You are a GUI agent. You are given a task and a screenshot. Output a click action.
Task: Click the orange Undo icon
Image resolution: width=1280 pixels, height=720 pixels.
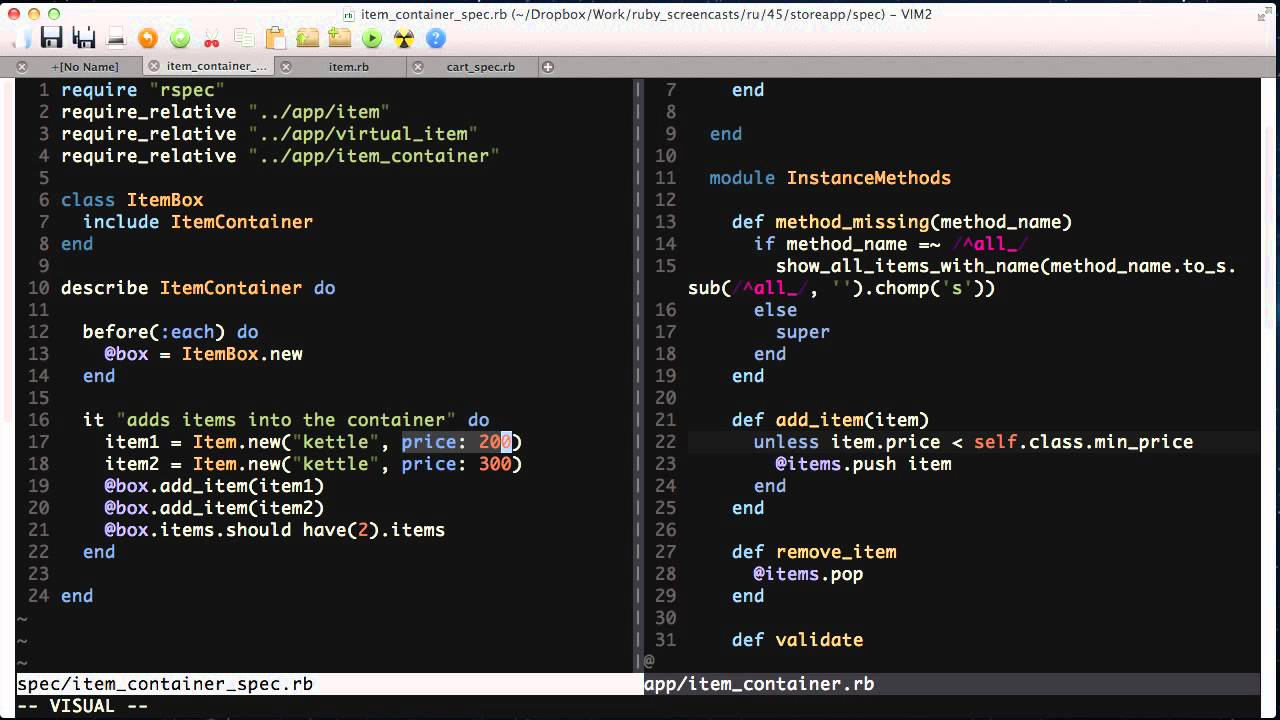tap(148, 38)
